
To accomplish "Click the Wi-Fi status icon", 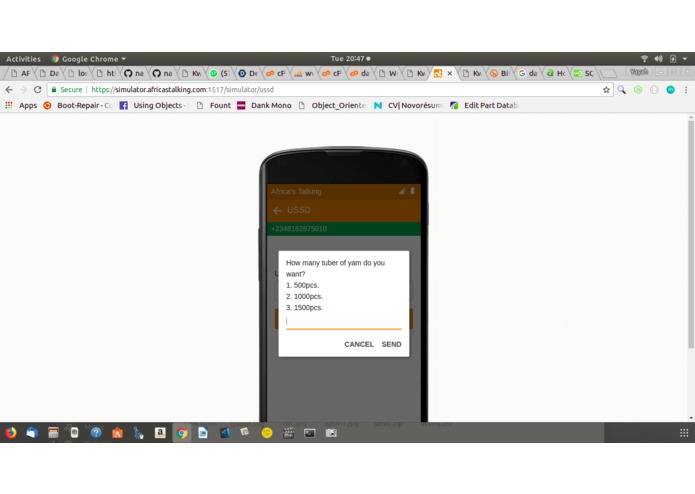I will tap(644, 59).
